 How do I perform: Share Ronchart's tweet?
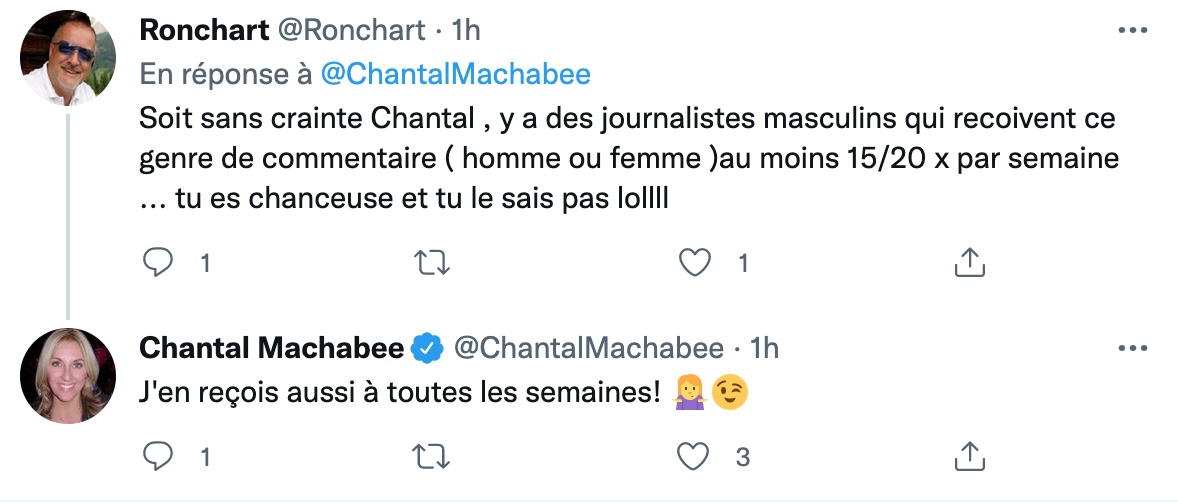[967, 263]
